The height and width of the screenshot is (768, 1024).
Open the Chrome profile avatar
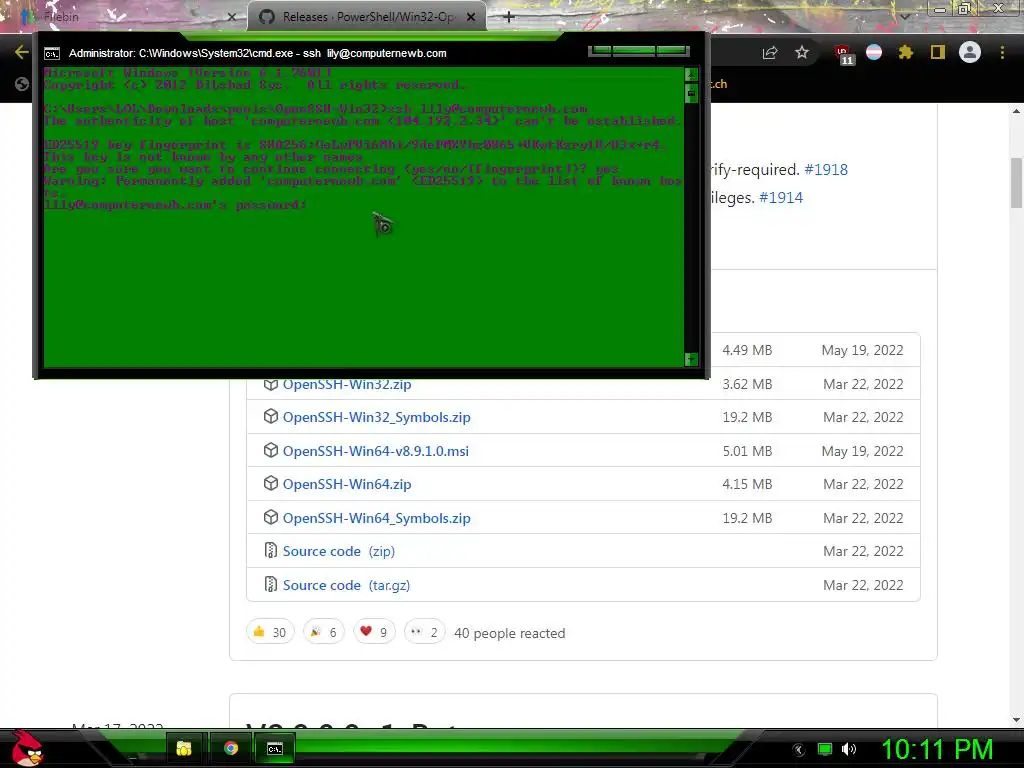970,52
